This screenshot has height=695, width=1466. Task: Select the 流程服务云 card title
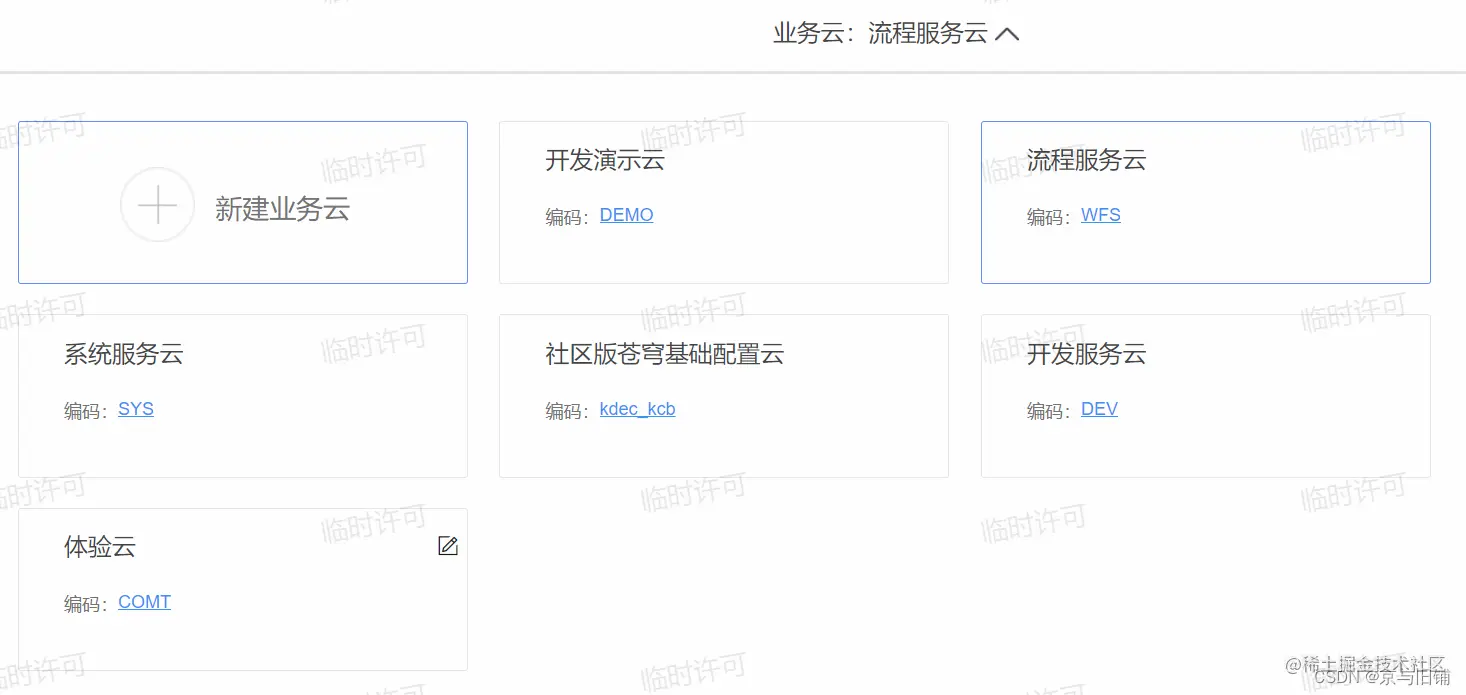[x=1087, y=160]
